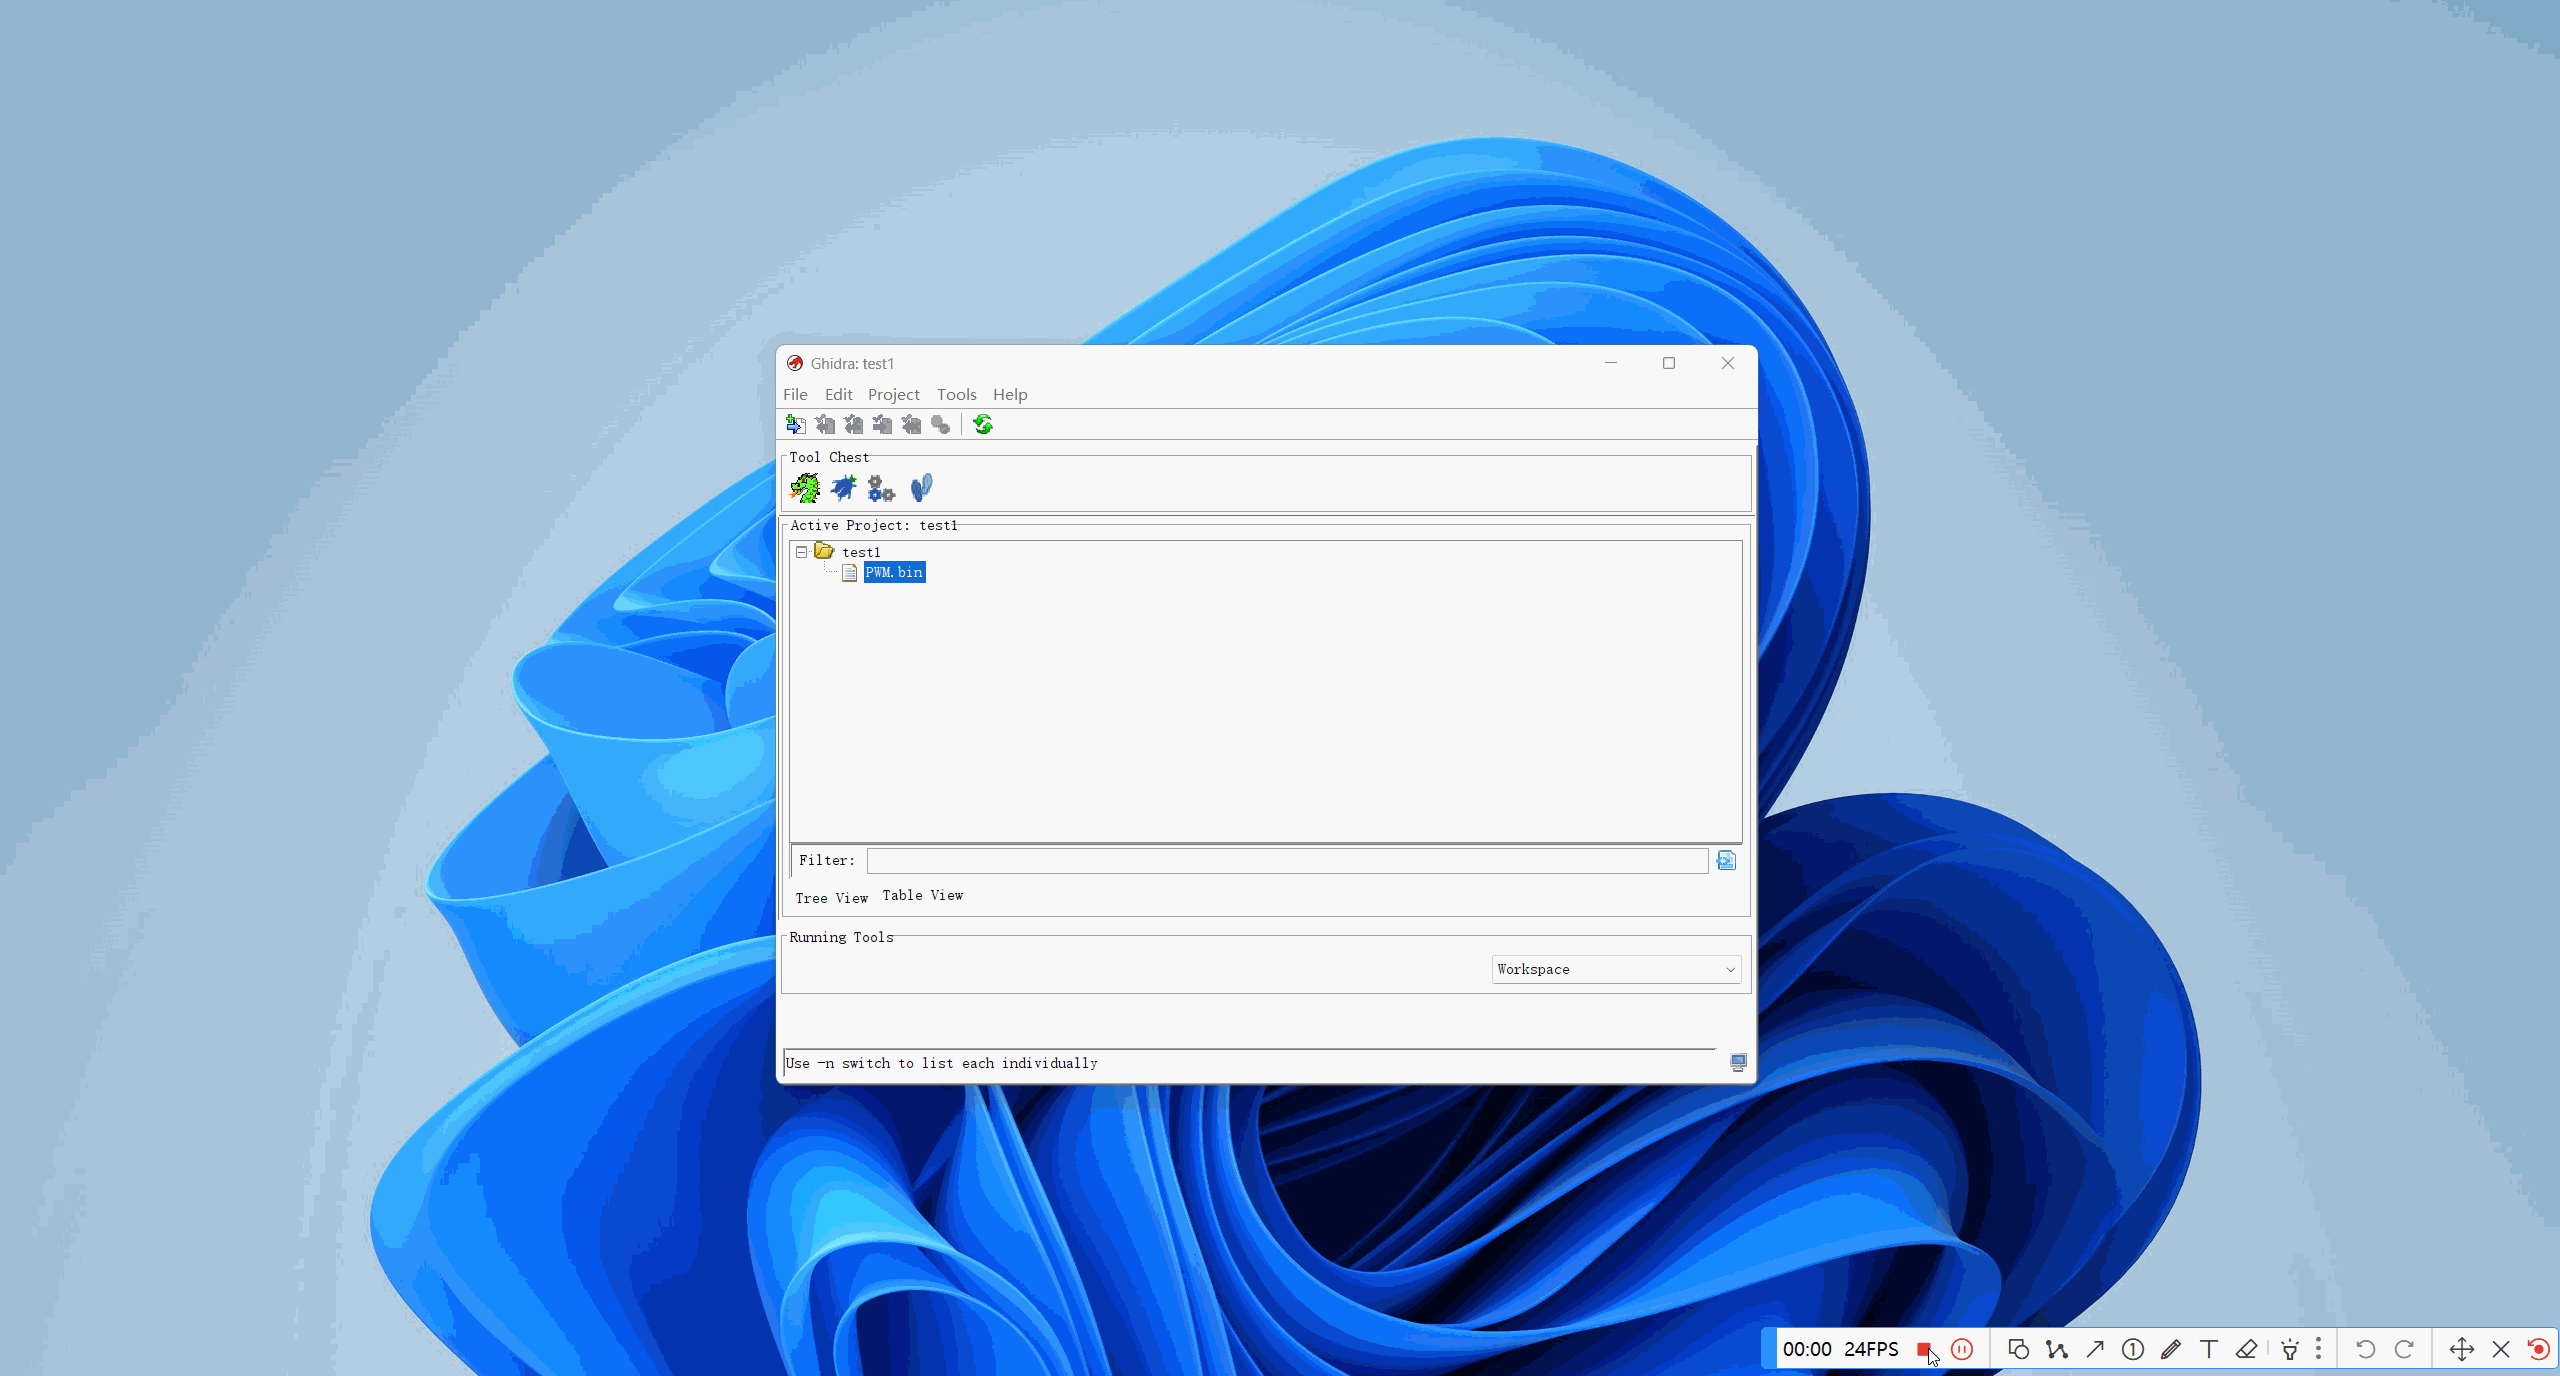Open the Emulator gears tool
The width and height of the screenshot is (2560, 1376).
pos(881,488)
